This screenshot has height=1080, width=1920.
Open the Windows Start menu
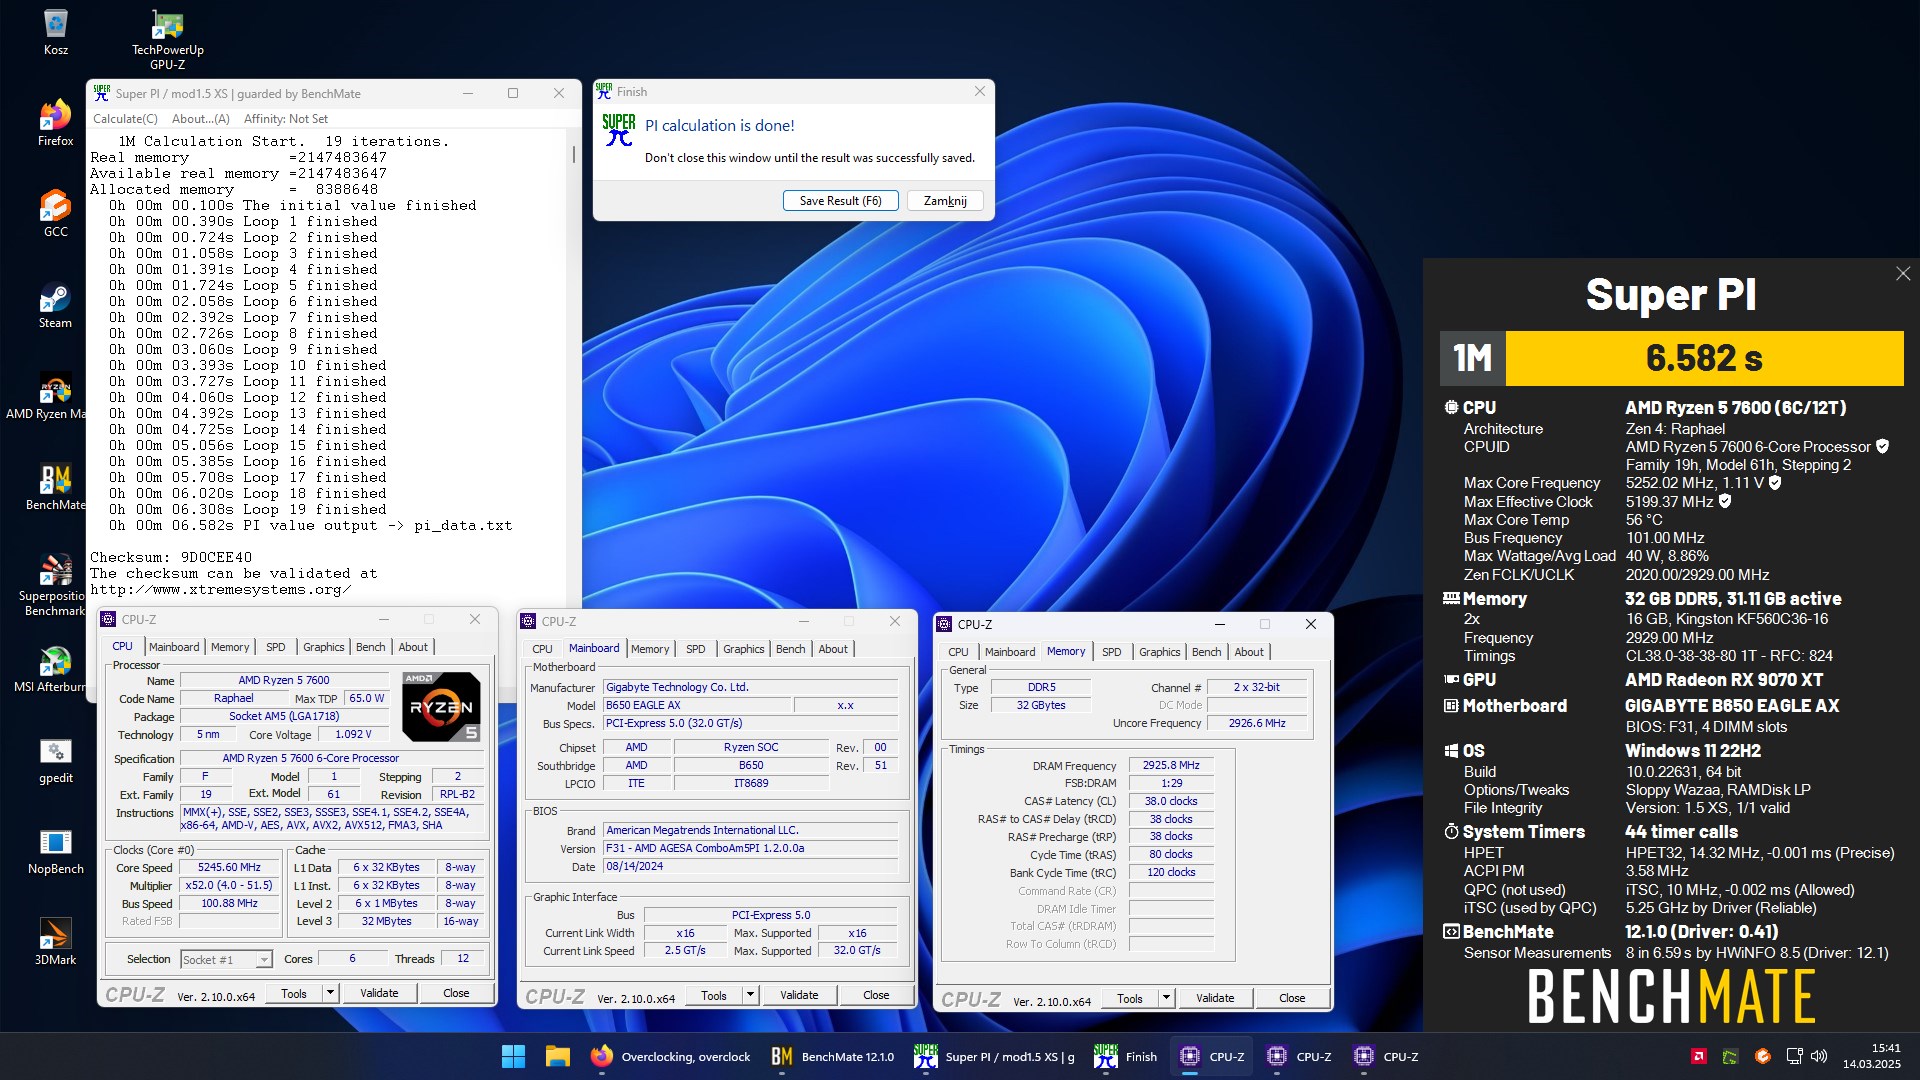click(x=513, y=1056)
